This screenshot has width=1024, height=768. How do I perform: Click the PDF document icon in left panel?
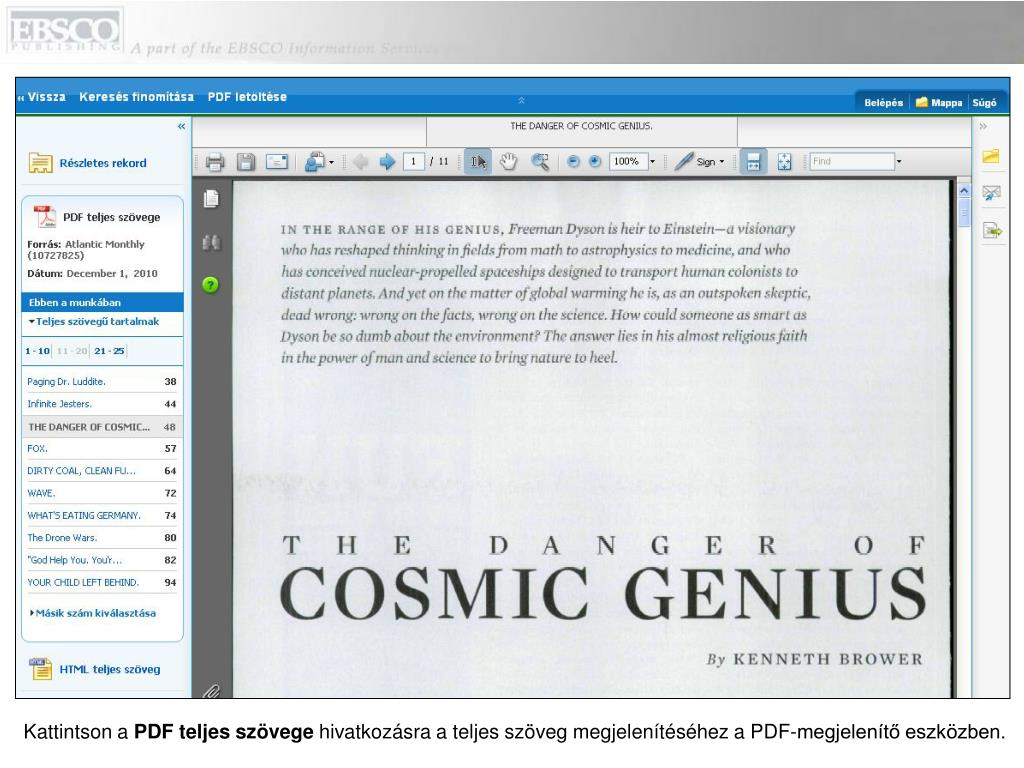pyautogui.click(x=45, y=216)
